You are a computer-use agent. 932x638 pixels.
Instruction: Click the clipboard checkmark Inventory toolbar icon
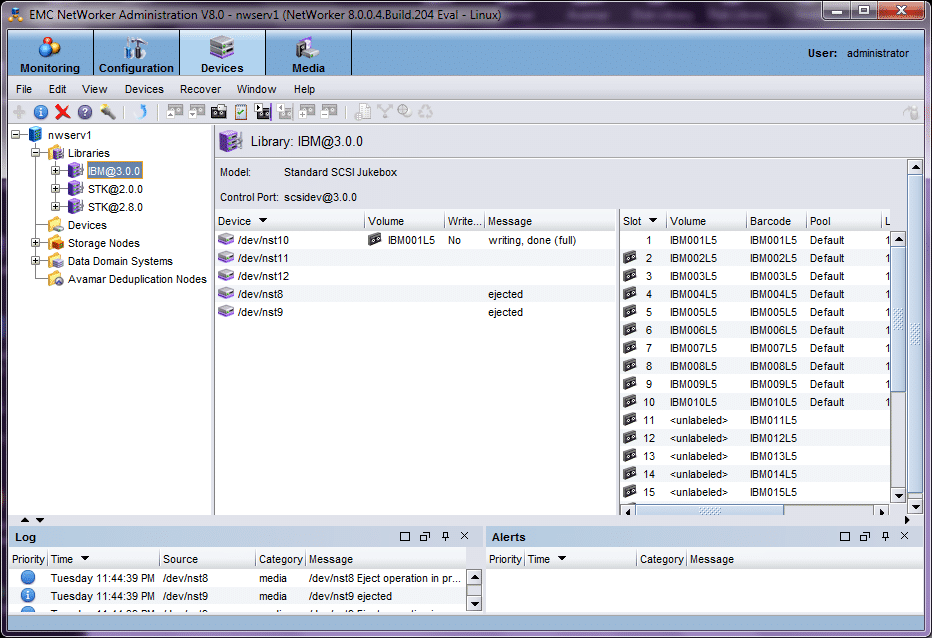point(241,112)
